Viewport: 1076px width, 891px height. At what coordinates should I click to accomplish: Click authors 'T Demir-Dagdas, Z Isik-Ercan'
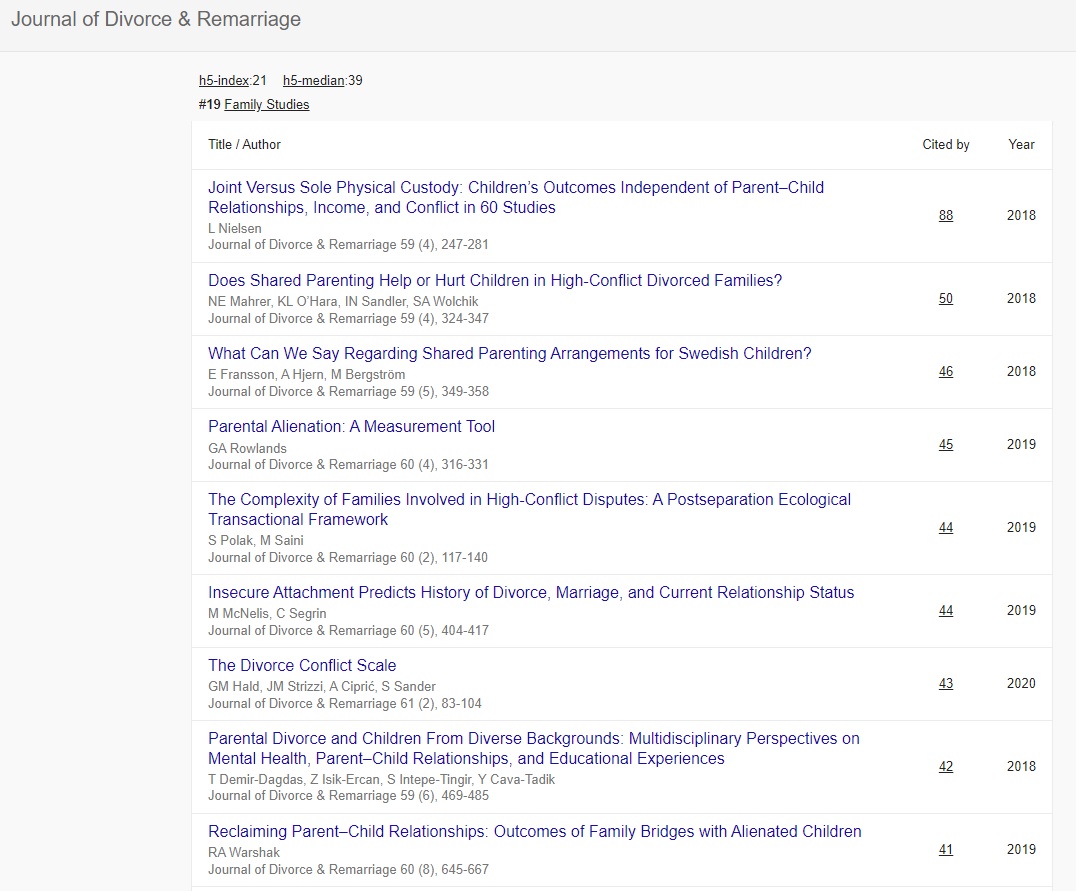[294, 779]
